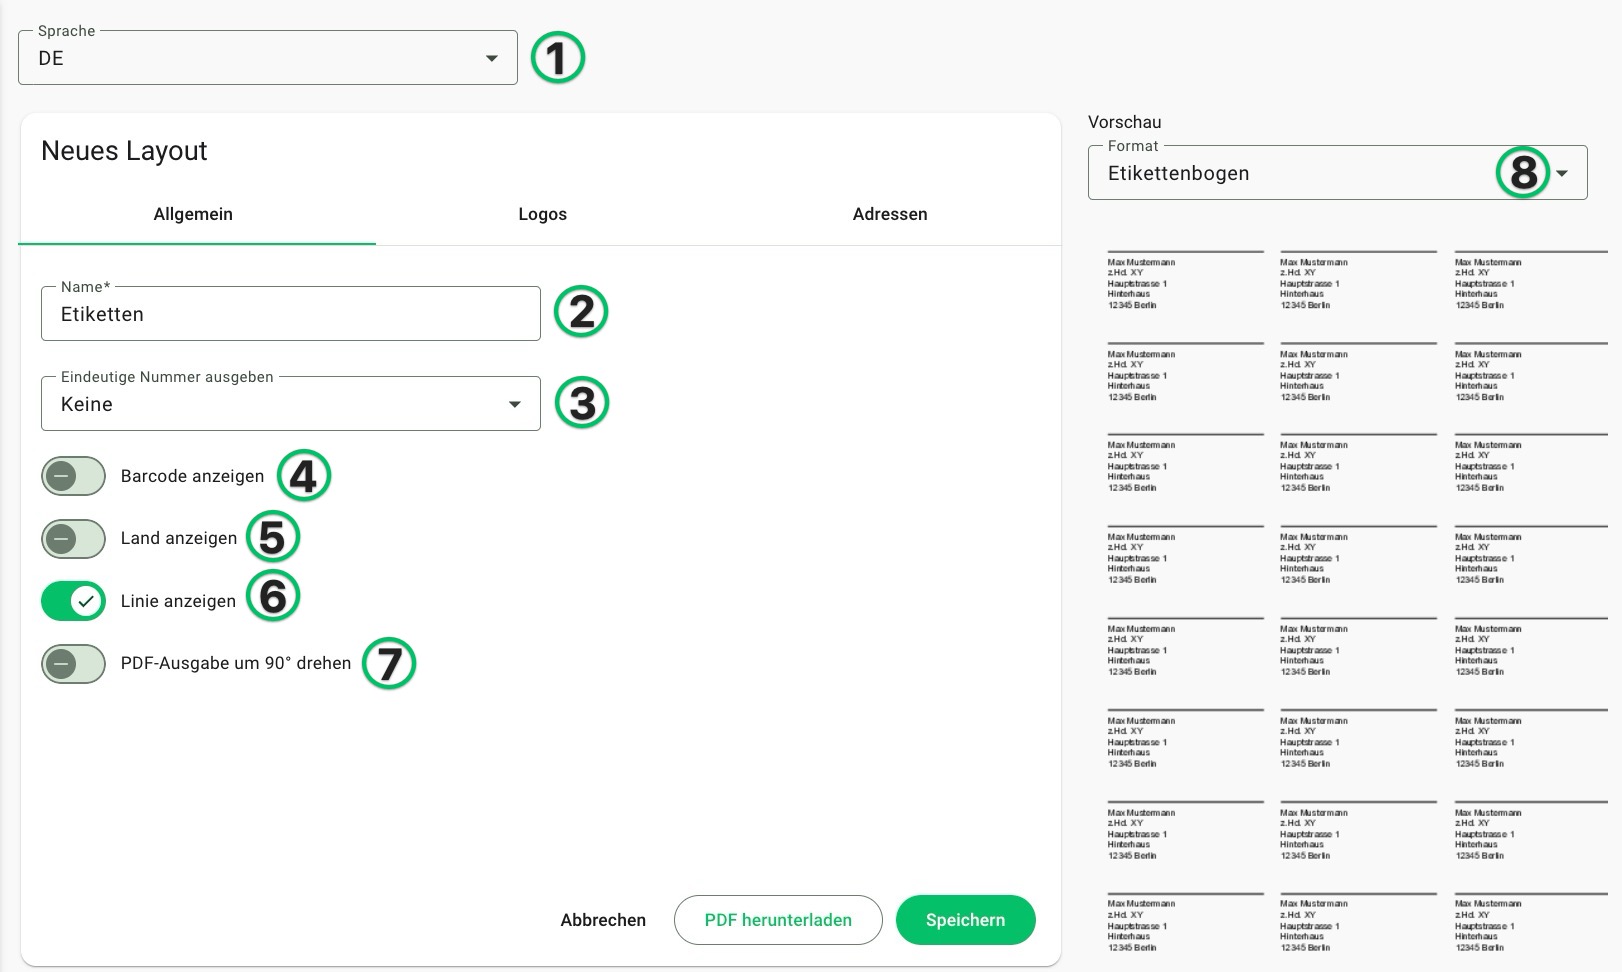Open the Adressen tab

[x=890, y=214]
